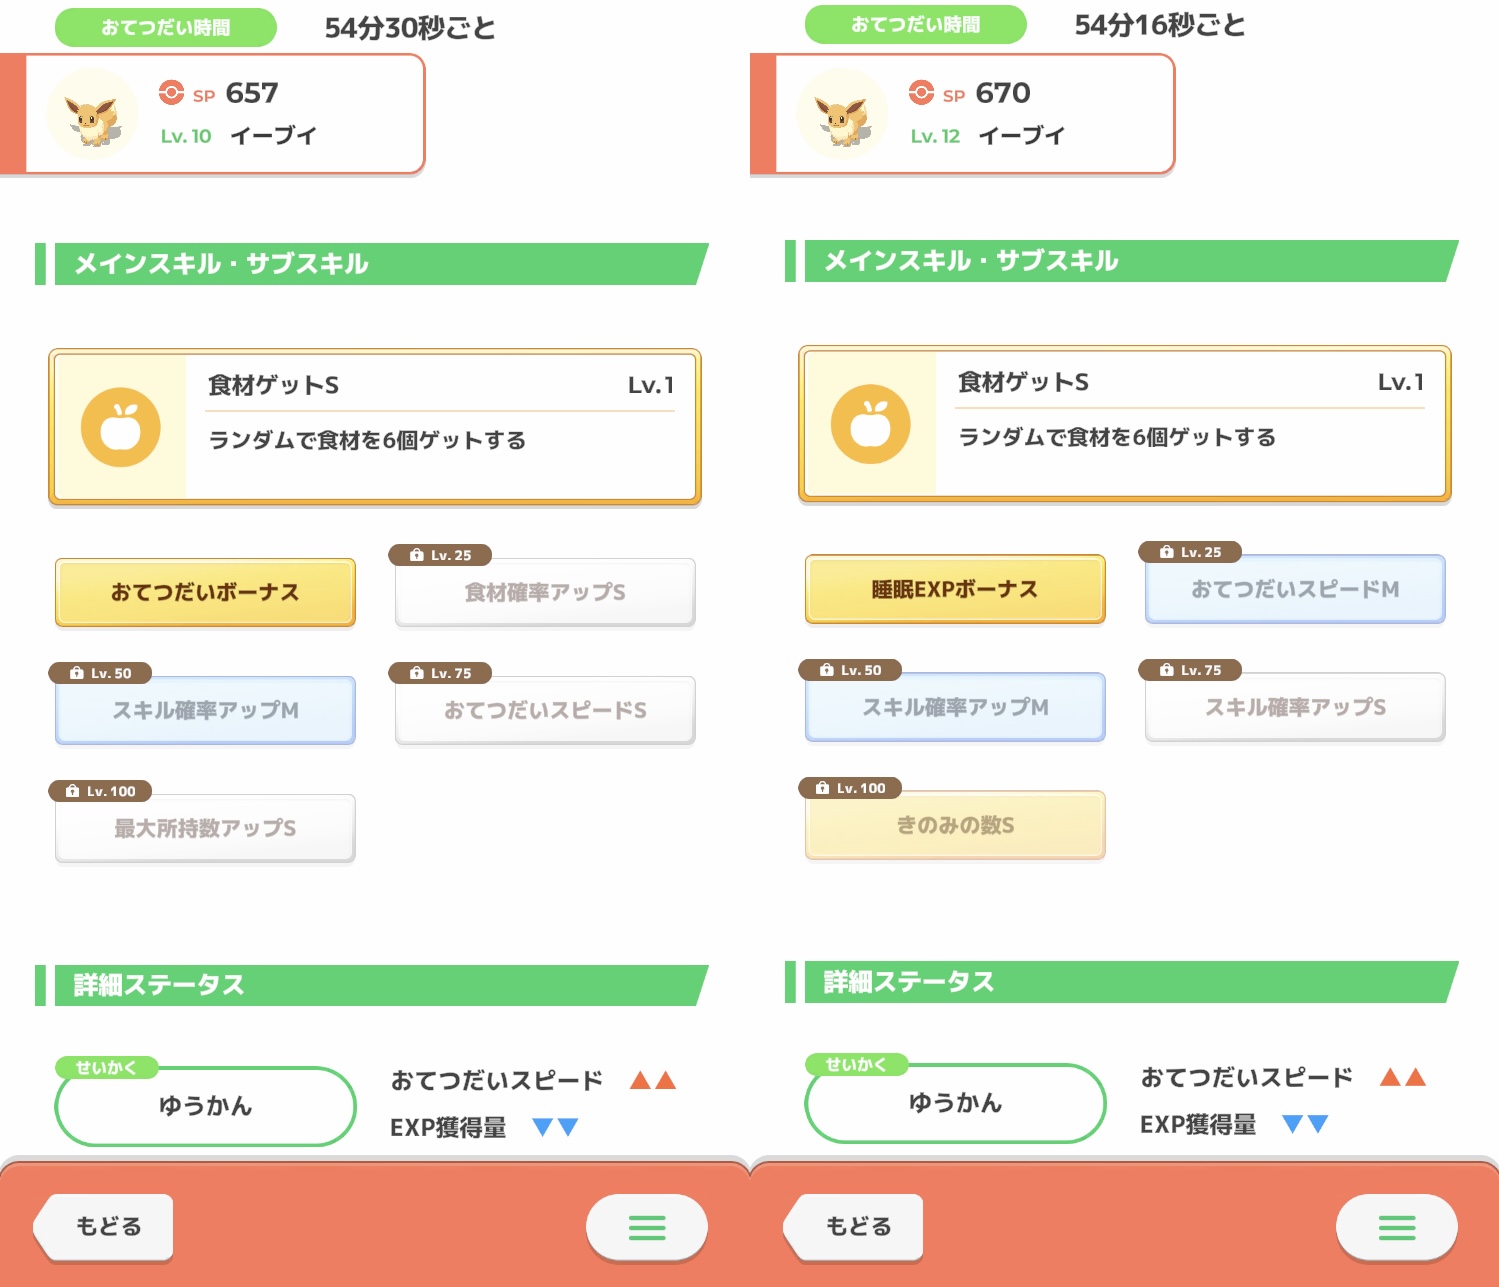1499x1287 pixels.
Task: Tap the ゆうかん nature box on the left
Action: pyautogui.click(x=205, y=1106)
